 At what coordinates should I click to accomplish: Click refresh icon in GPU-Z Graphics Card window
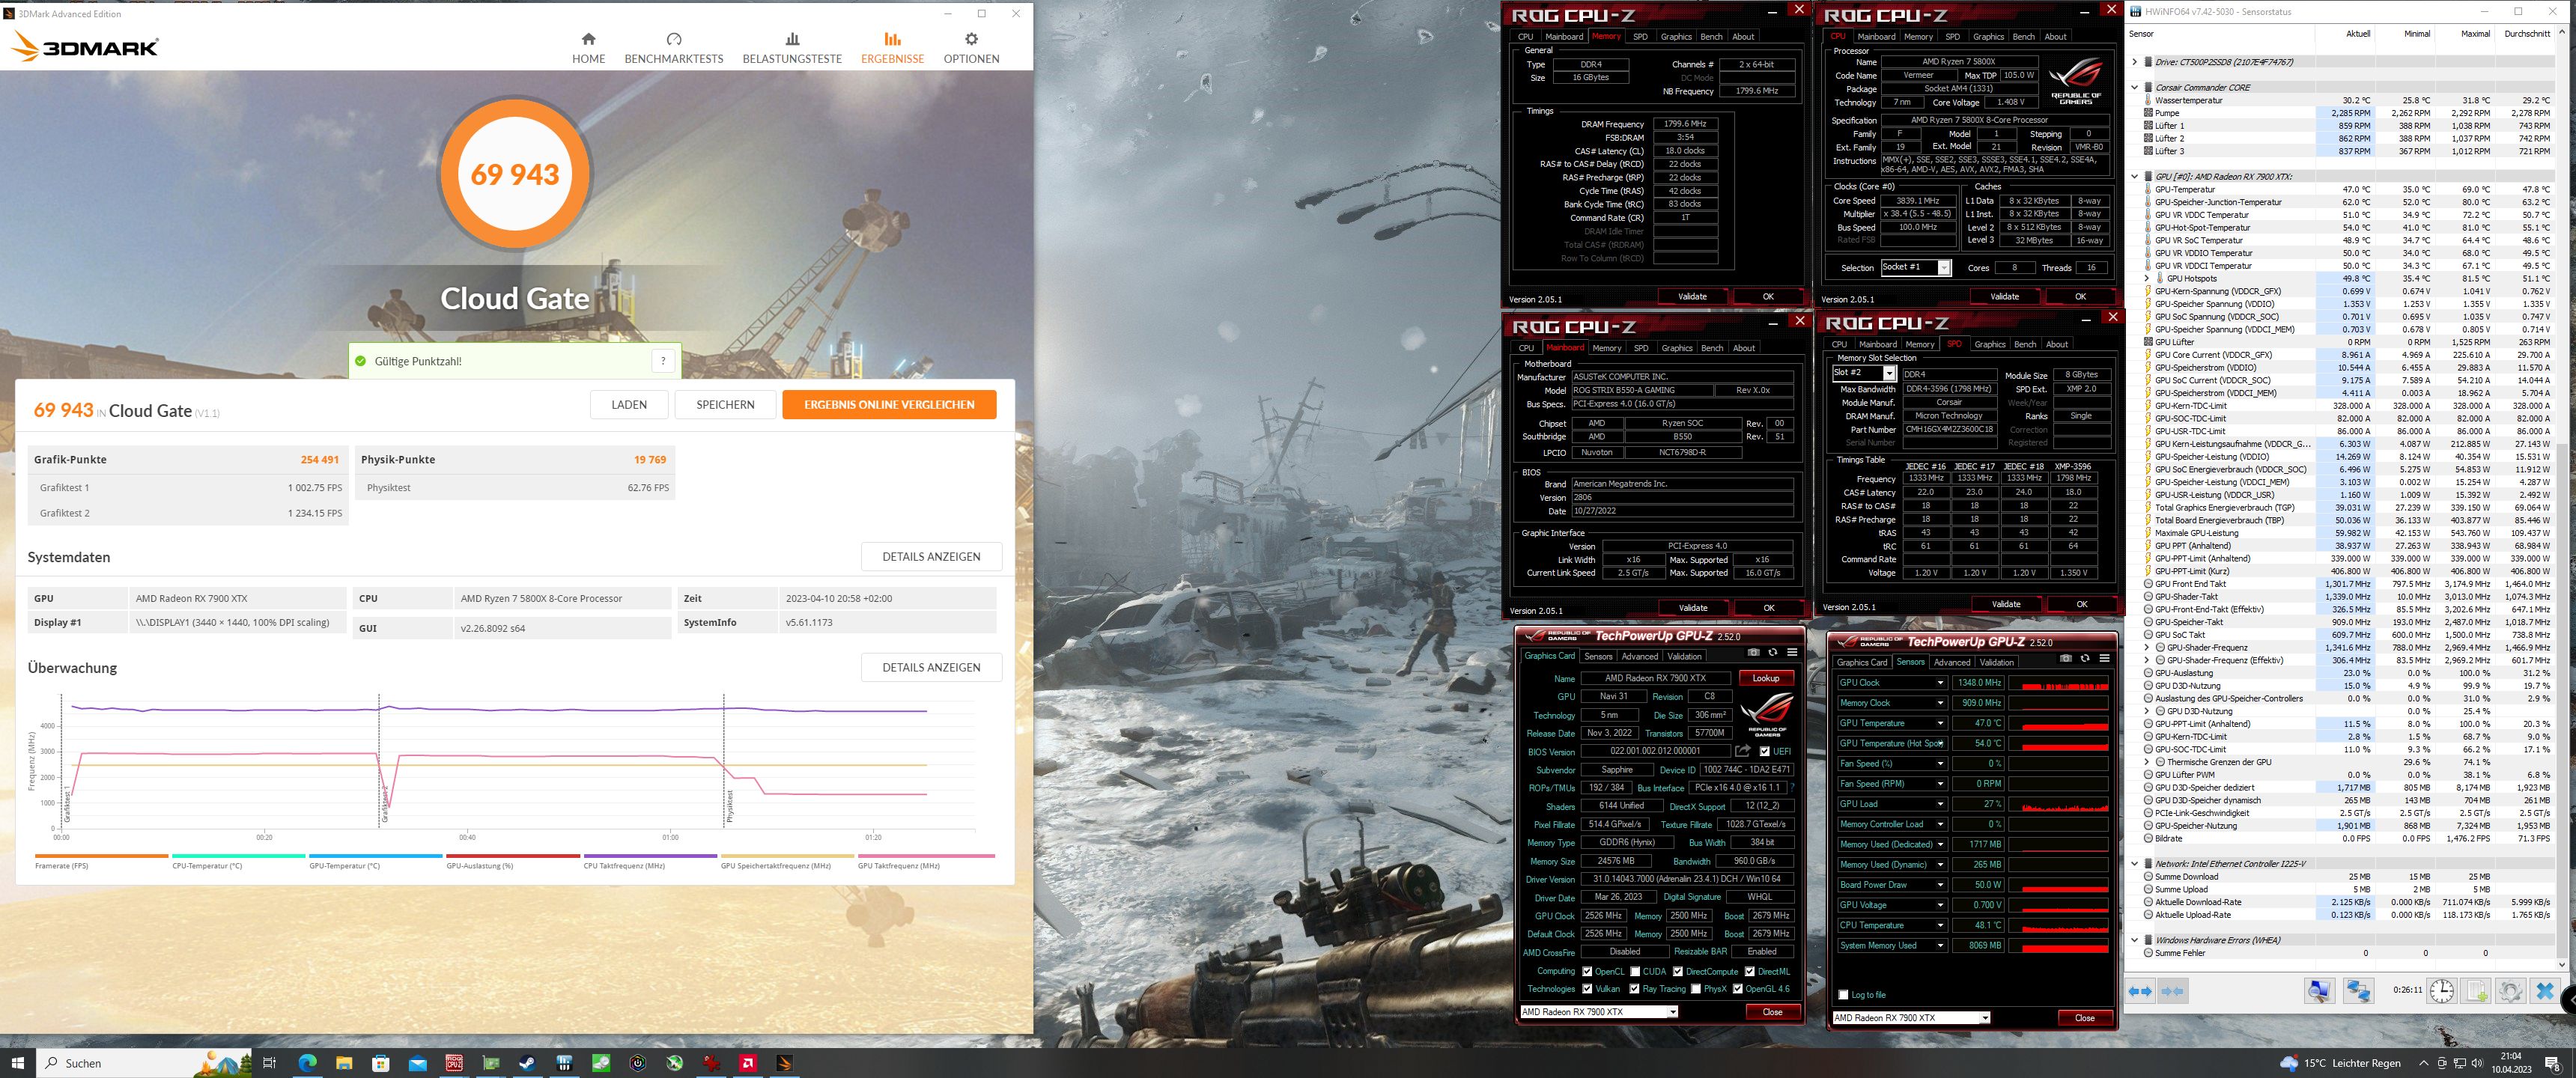(1772, 652)
